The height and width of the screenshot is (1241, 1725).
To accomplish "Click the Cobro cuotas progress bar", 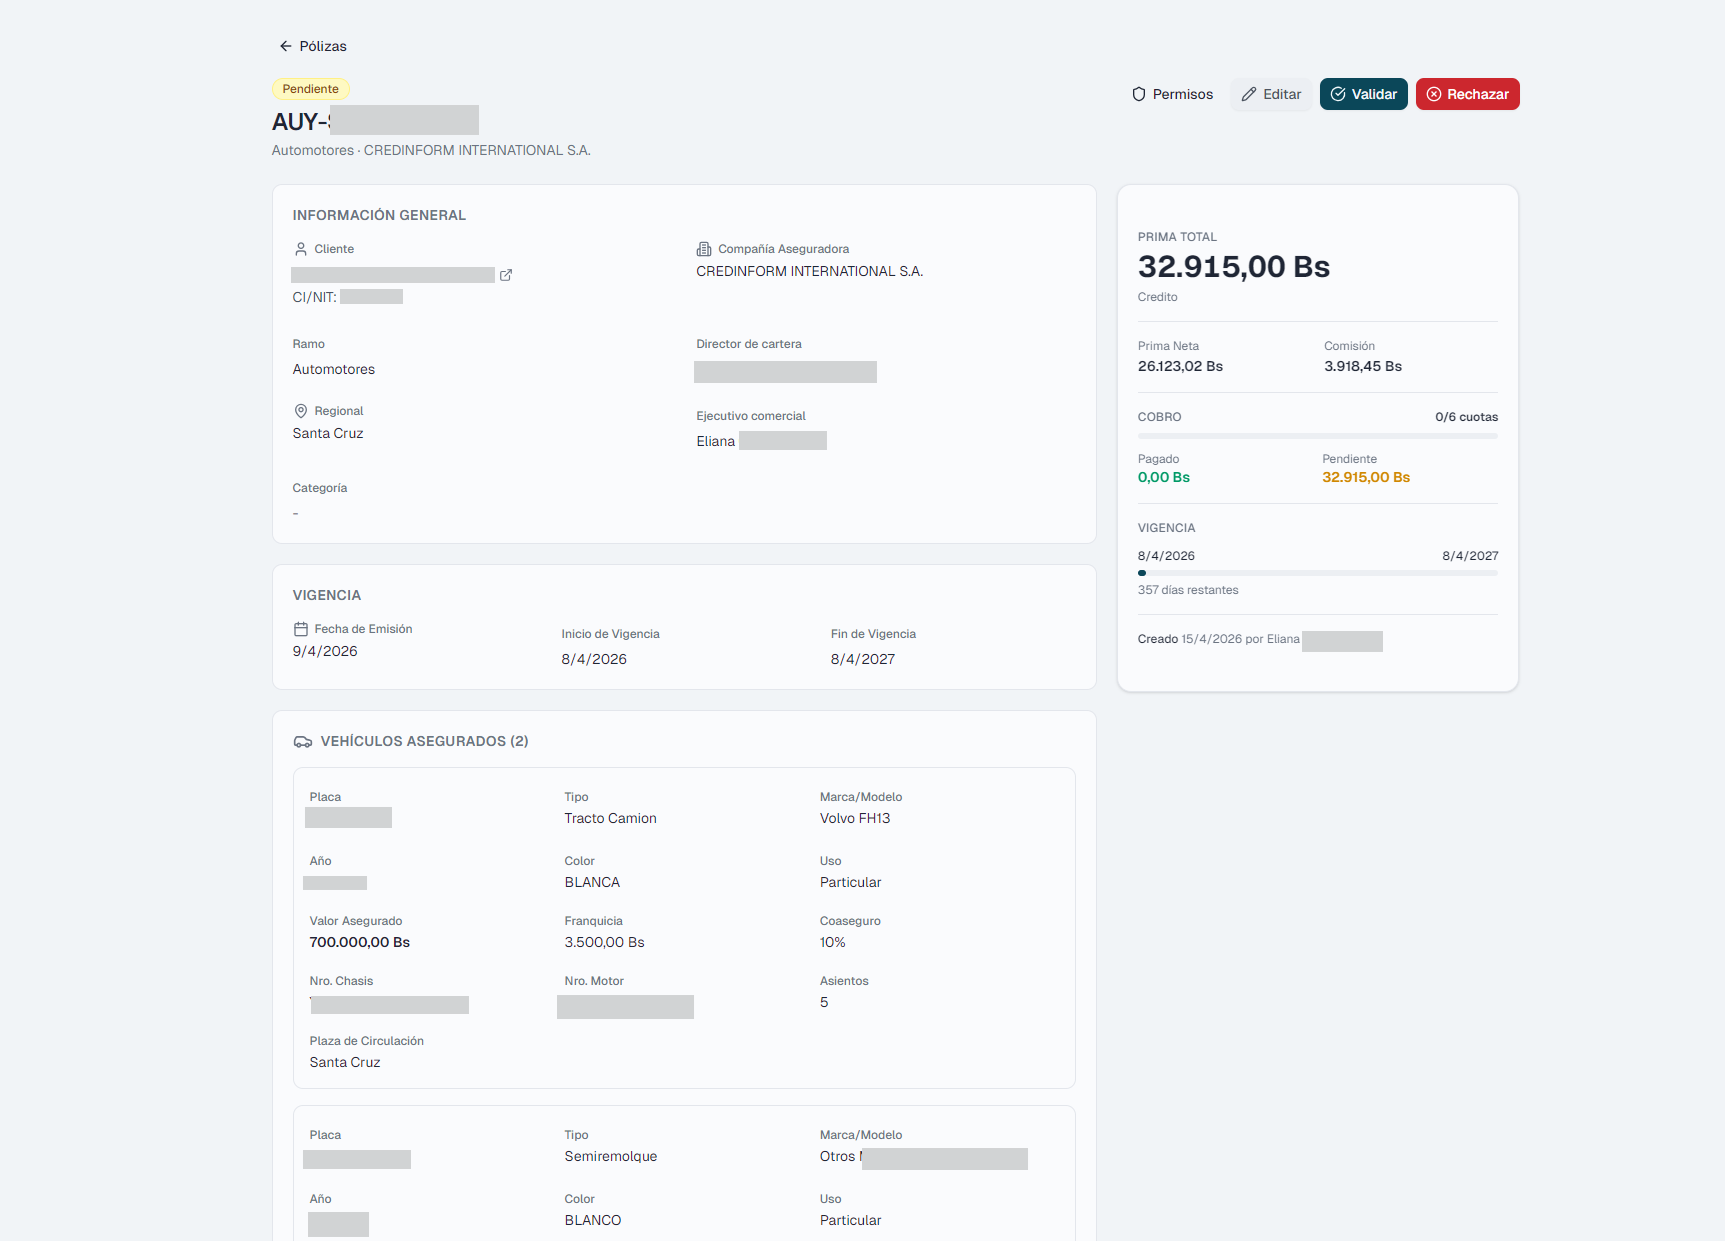I will point(1317,437).
